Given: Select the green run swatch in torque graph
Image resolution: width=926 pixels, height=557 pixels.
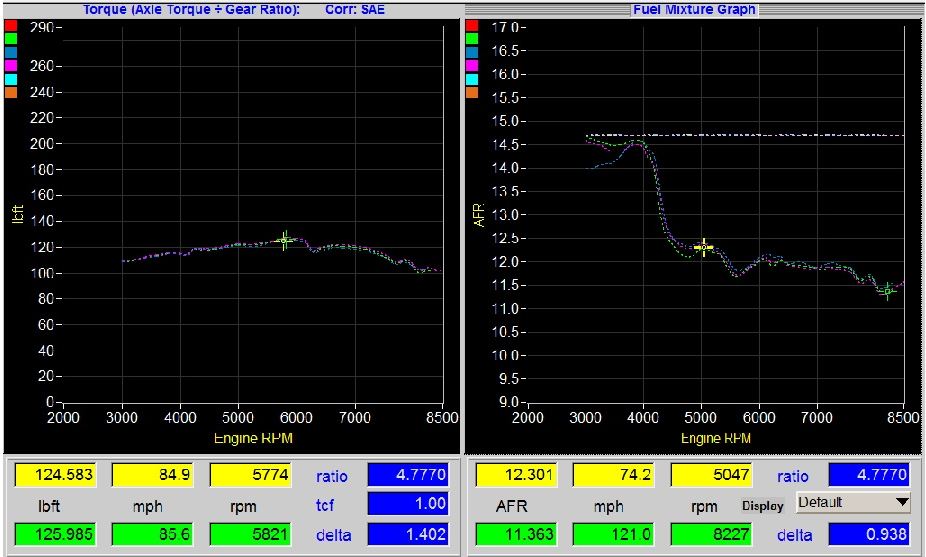Looking at the screenshot, I should point(11,38).
